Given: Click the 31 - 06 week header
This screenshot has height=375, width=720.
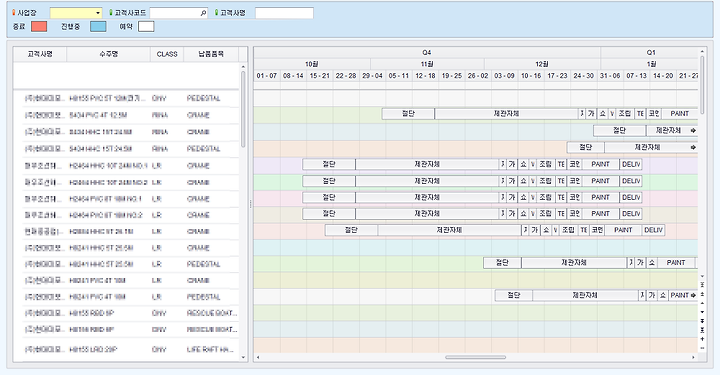Looking at the screenshot, I should pyautogui.click(x=610, y=76).
